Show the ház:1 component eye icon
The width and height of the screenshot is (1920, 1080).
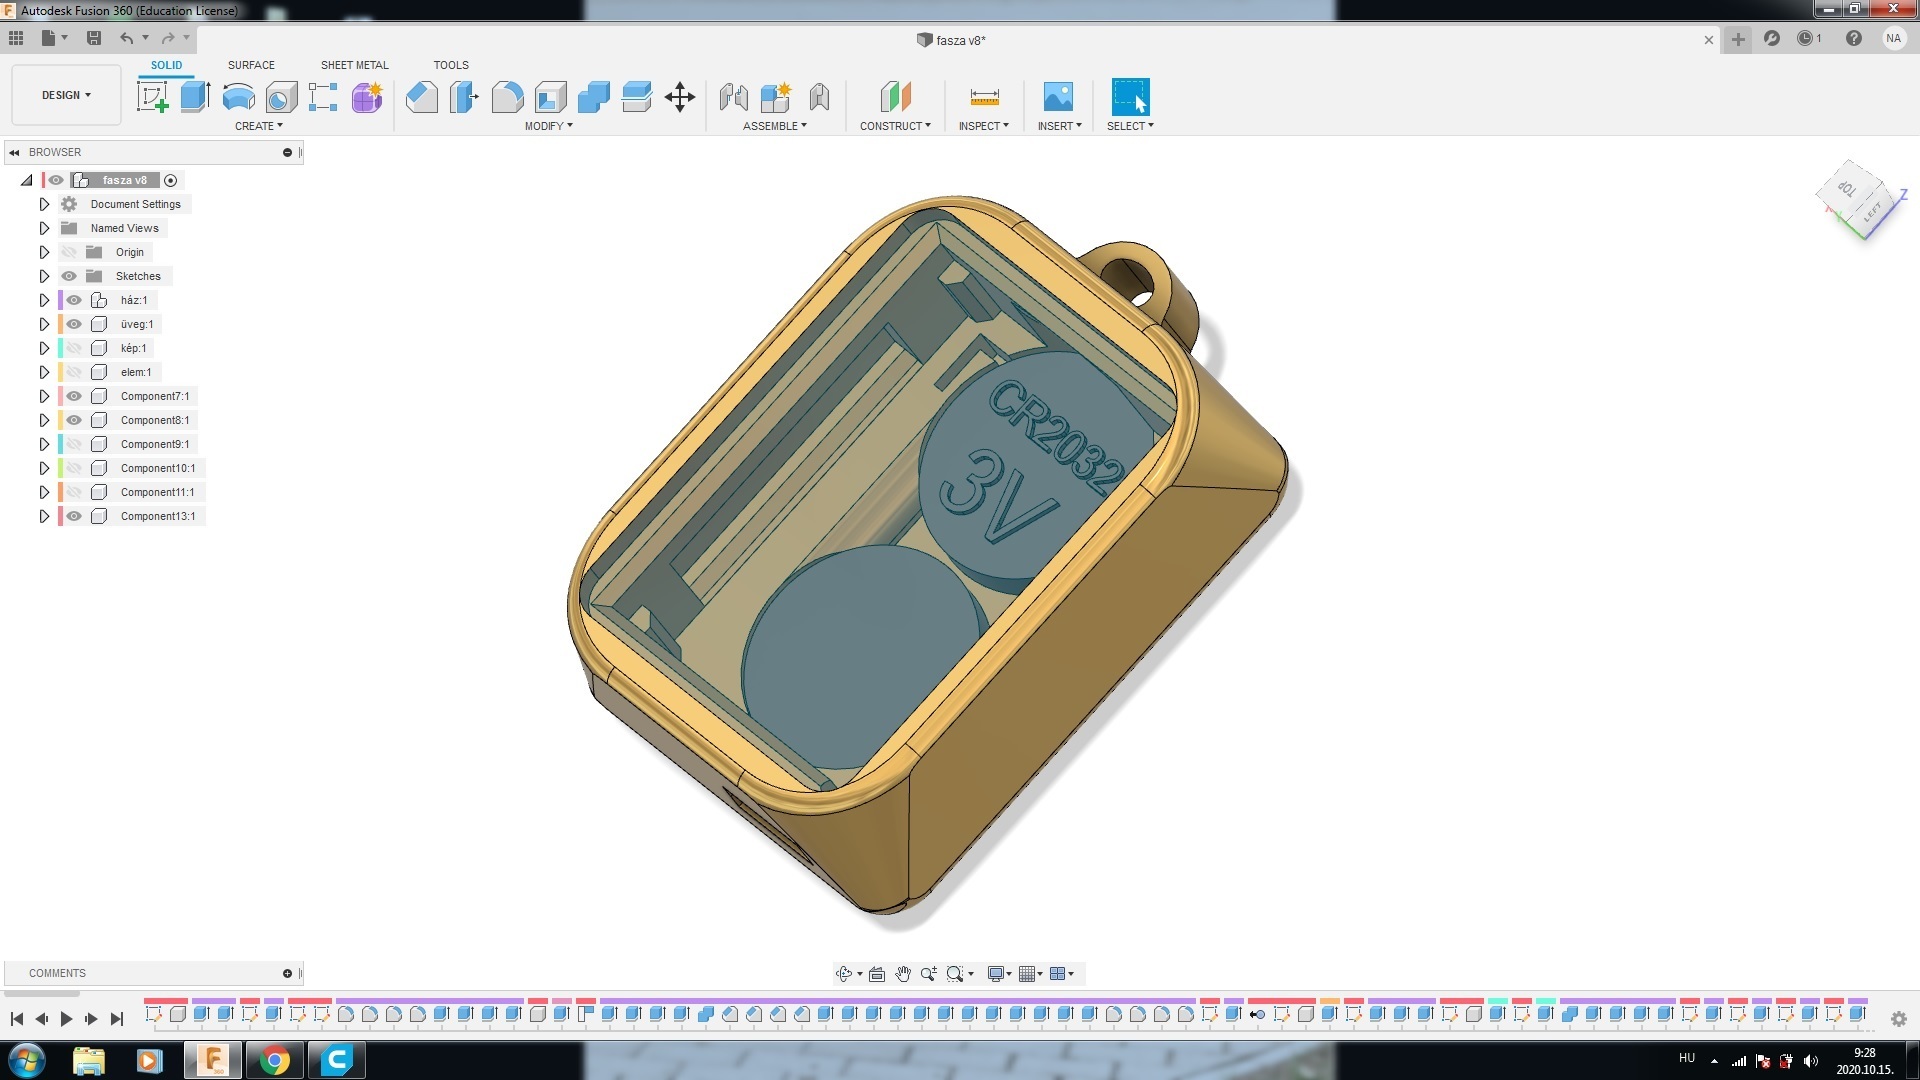tap(74, 300)
